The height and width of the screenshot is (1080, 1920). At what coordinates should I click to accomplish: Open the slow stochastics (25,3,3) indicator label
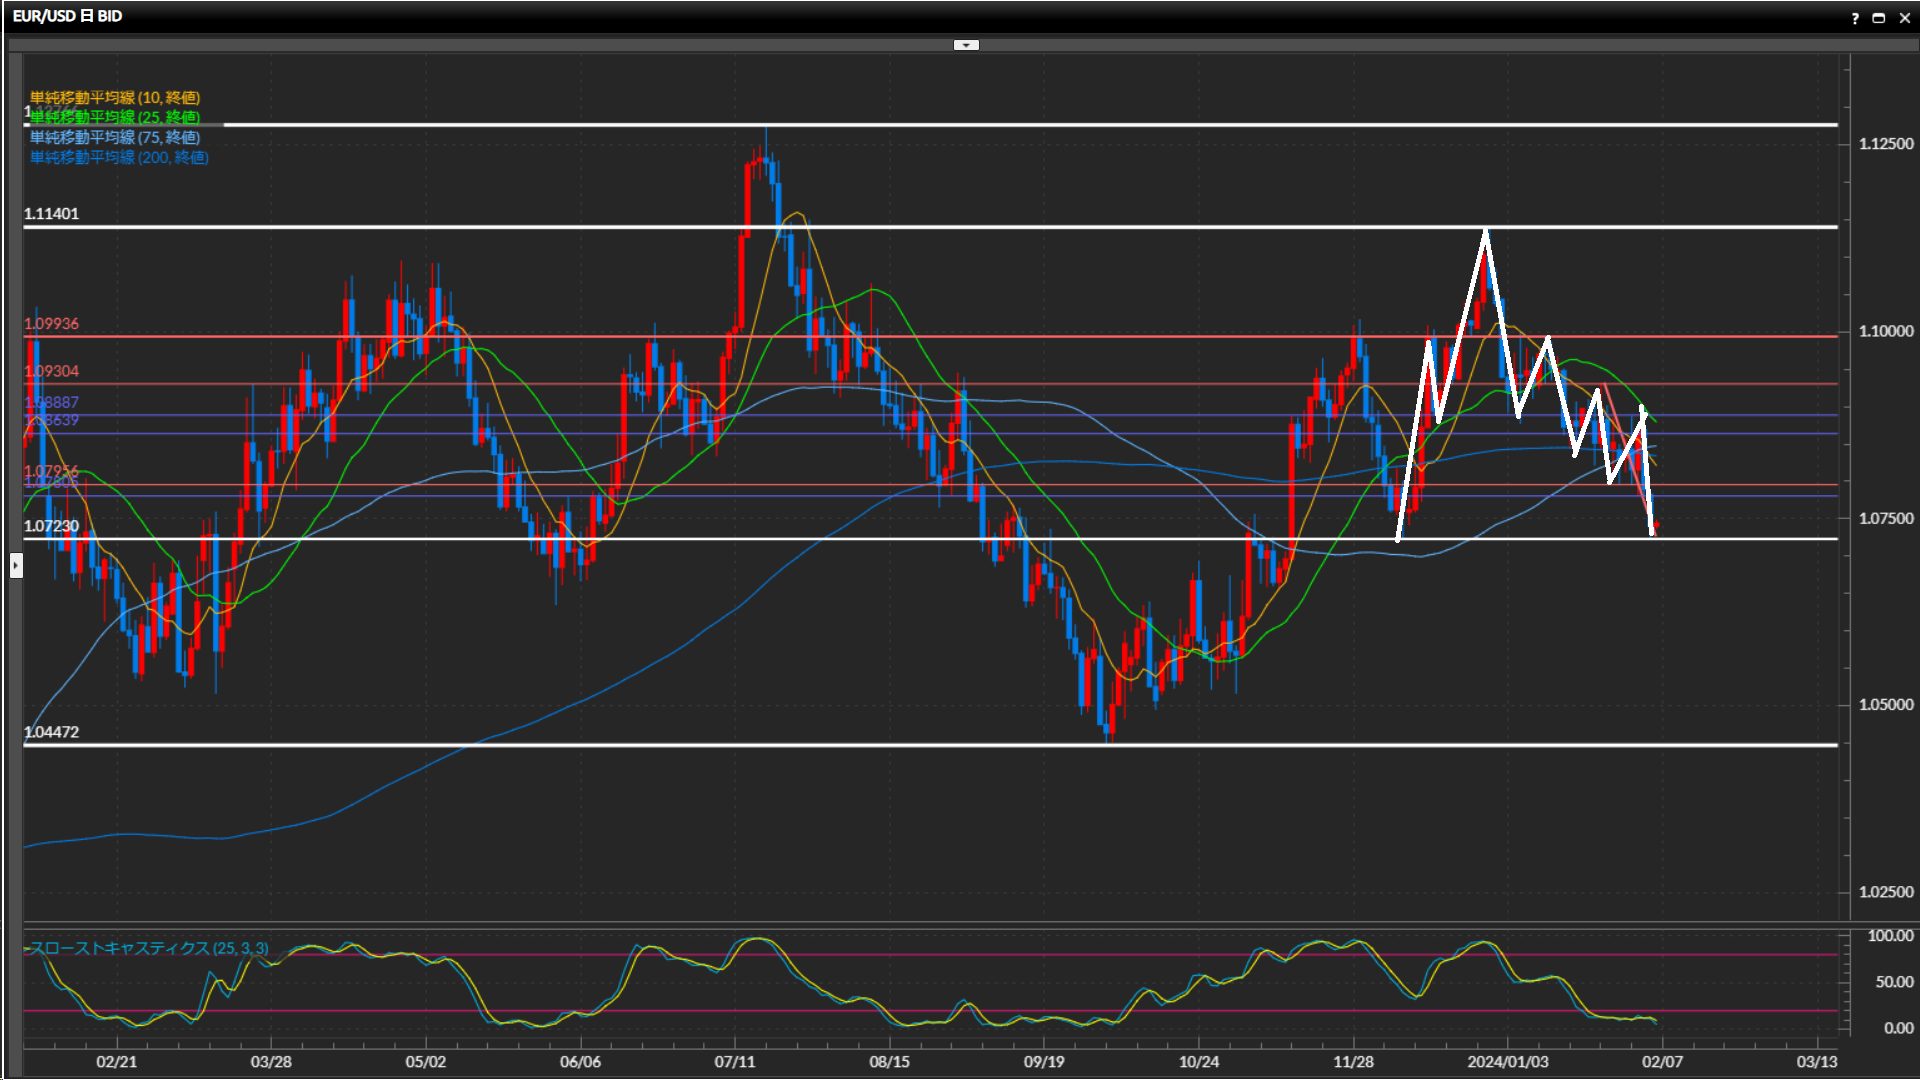tap(148, 948)
